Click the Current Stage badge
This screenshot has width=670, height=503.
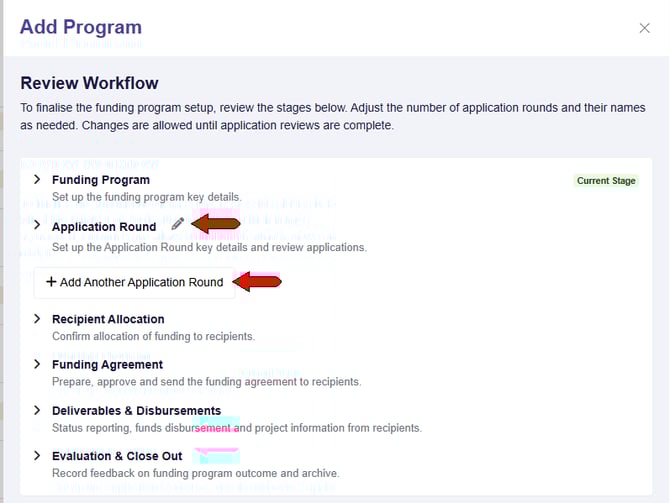click(x=606, y=181)
